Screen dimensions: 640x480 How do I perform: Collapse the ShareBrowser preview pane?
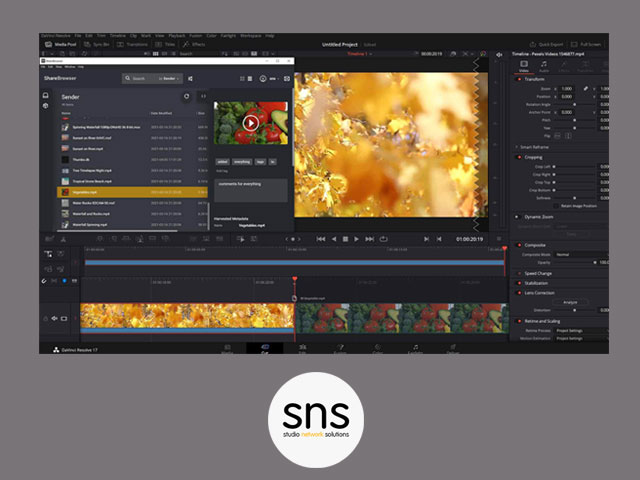click(x=203, y=96)
